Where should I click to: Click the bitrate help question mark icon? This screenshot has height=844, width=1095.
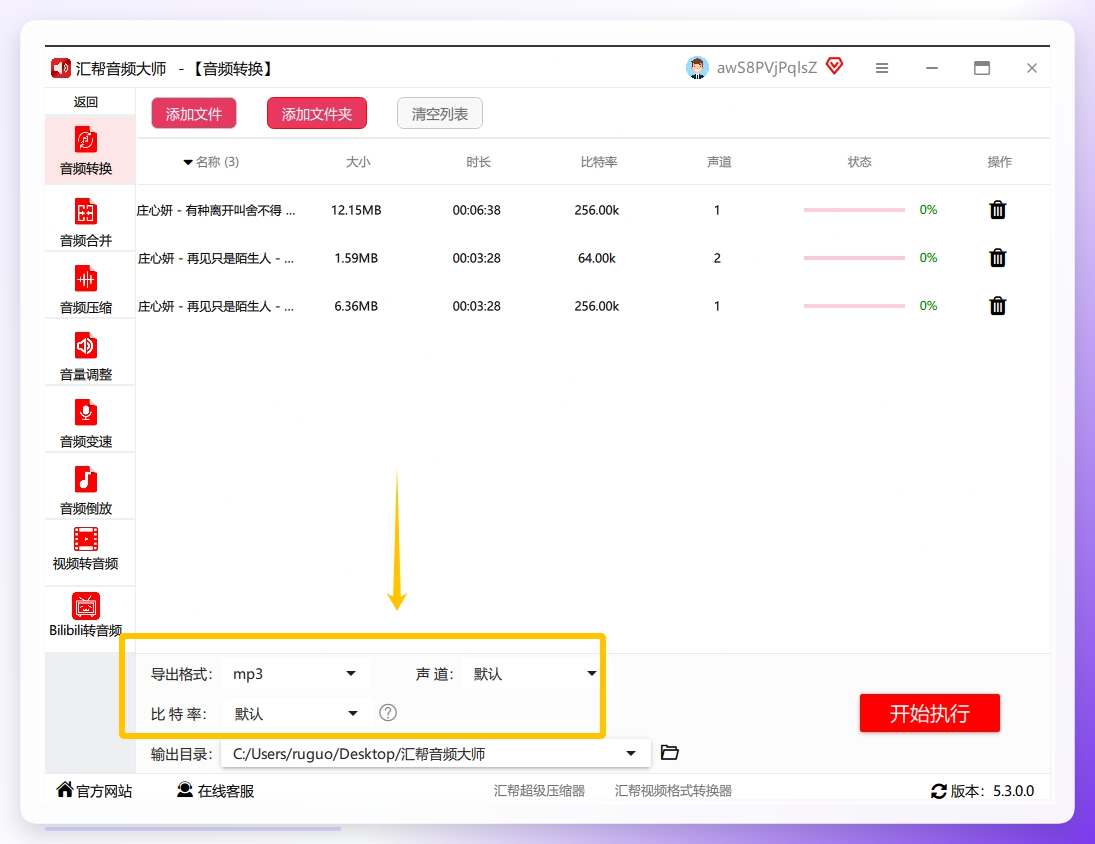coord(388,713)
